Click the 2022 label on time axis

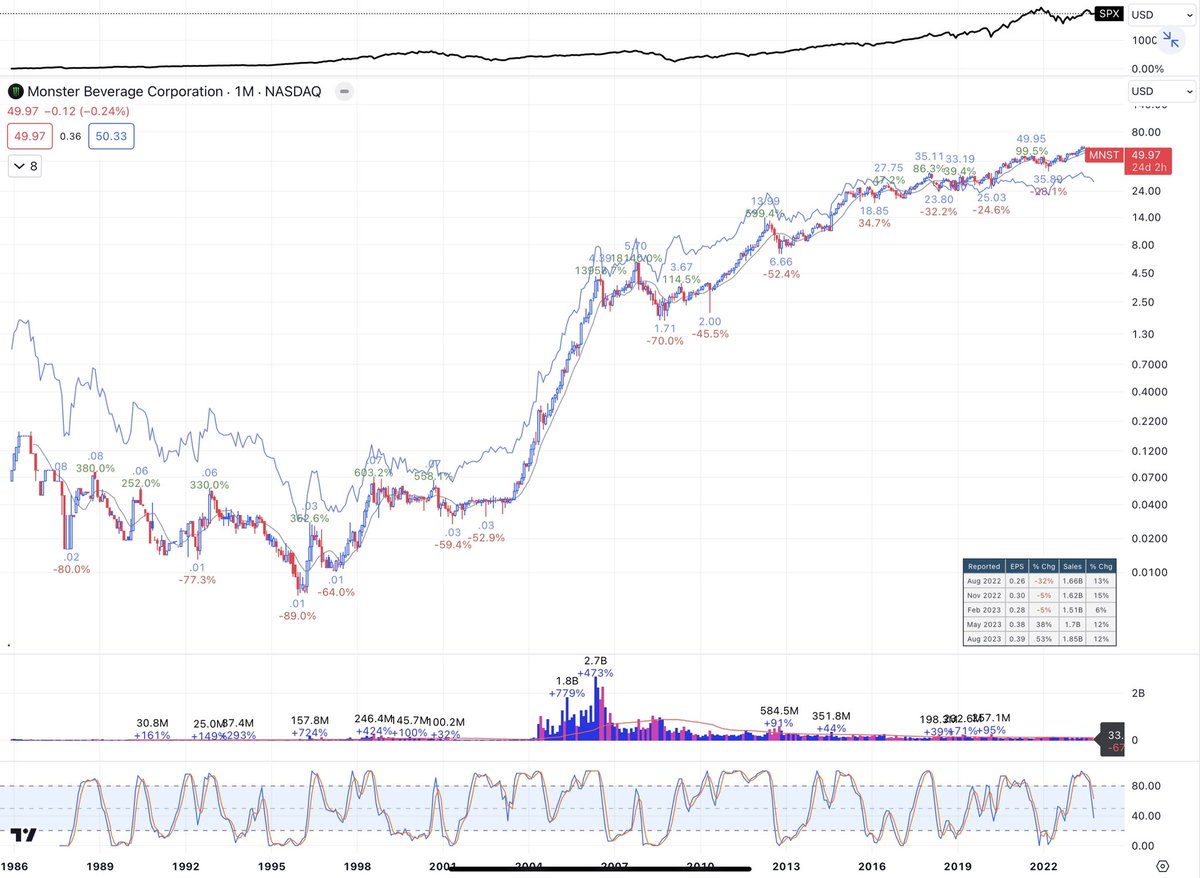click(1044, 866)
